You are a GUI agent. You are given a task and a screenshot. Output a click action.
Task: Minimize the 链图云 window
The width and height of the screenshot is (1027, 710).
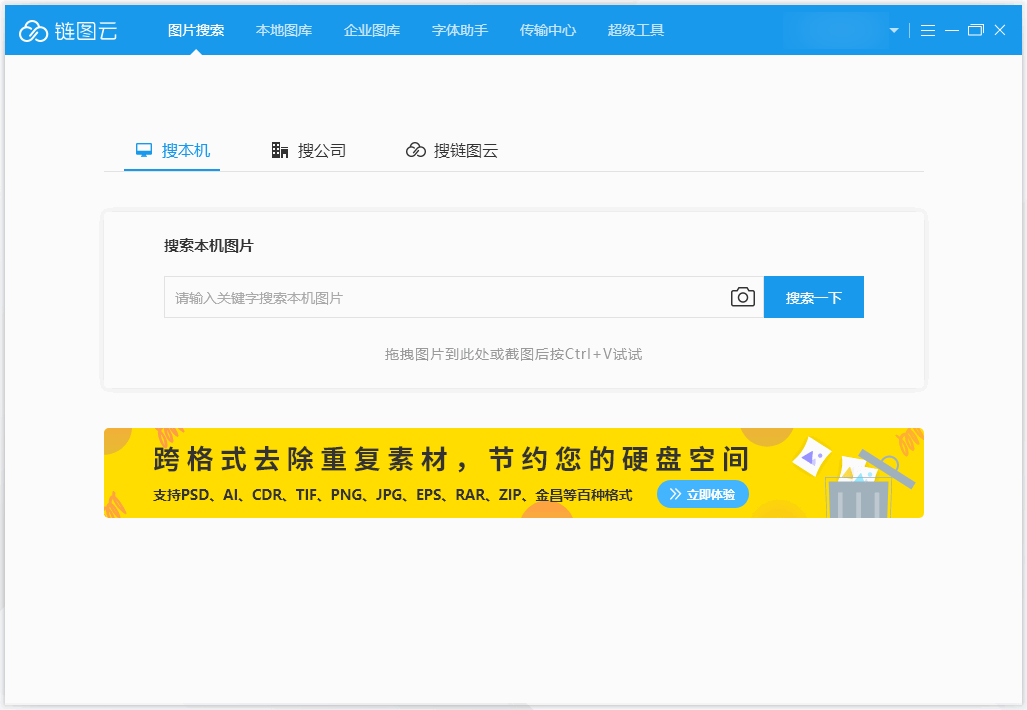pos(952,30)
